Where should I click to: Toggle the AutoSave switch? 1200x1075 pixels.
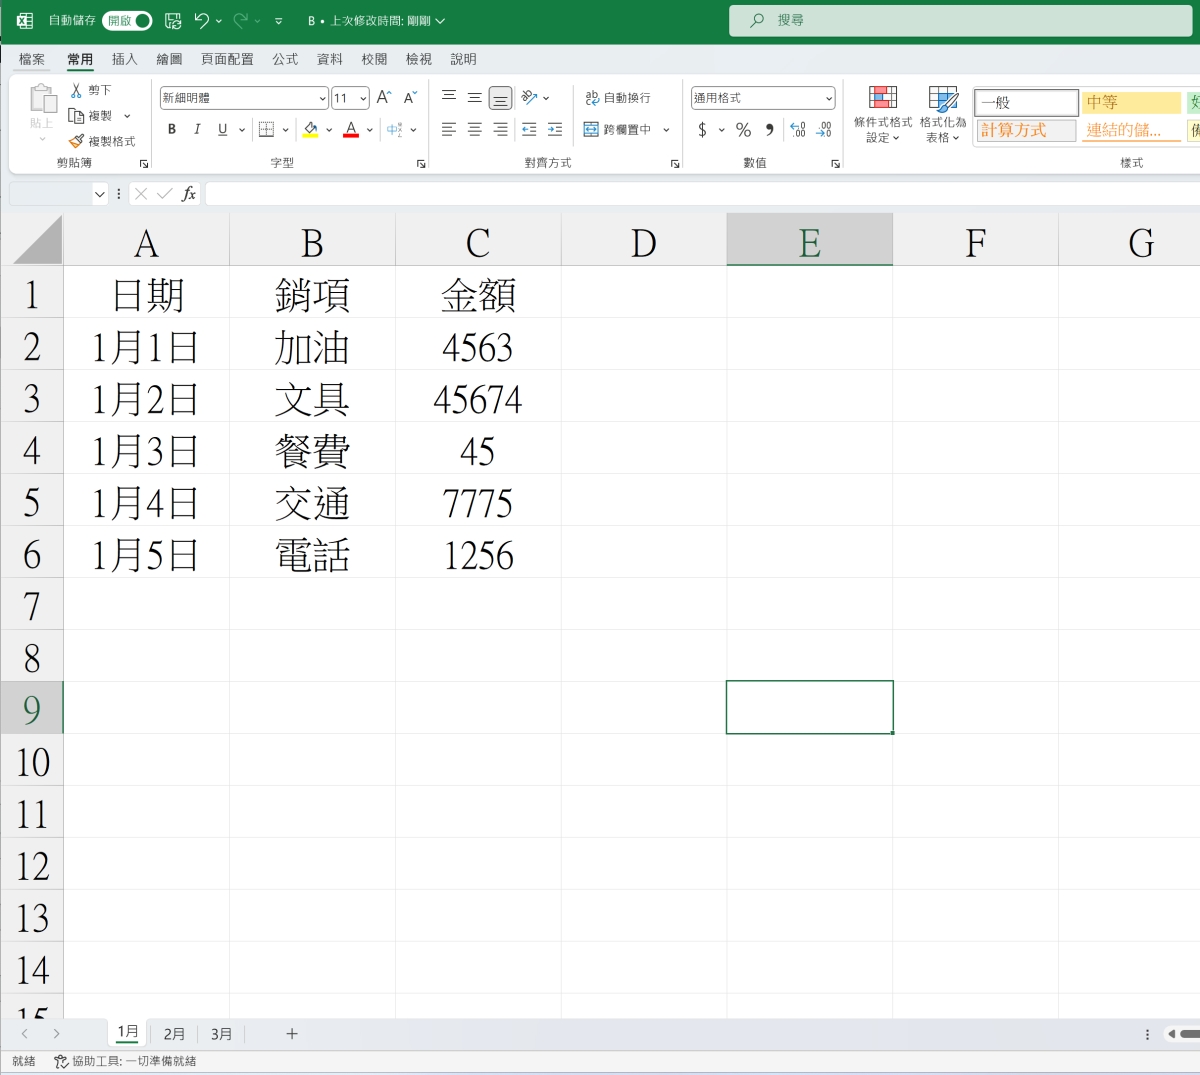point(128,20)
